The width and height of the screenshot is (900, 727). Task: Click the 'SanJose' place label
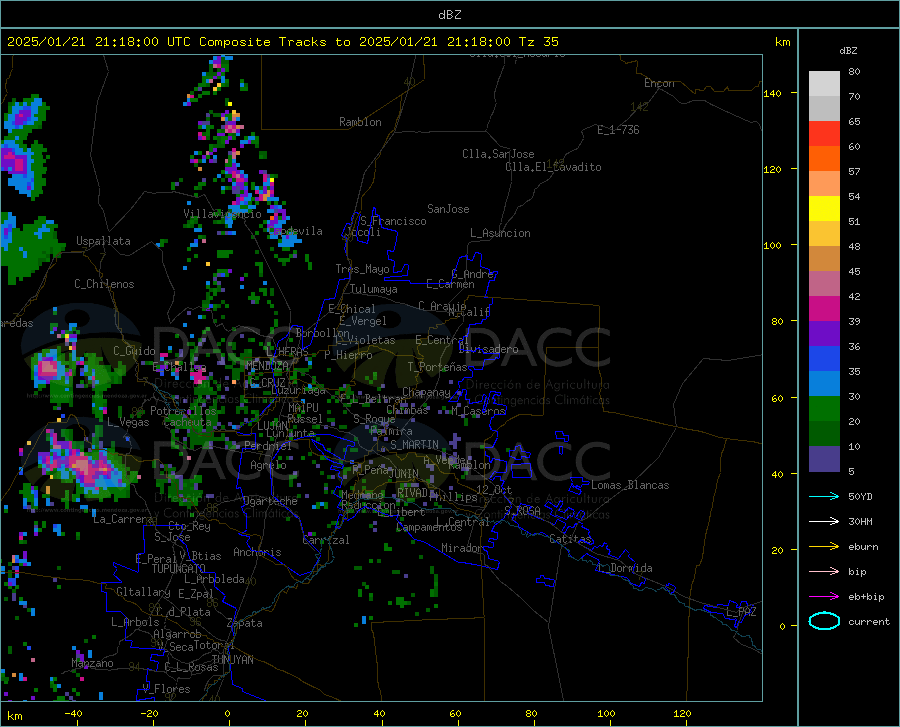tap(448, 209)
